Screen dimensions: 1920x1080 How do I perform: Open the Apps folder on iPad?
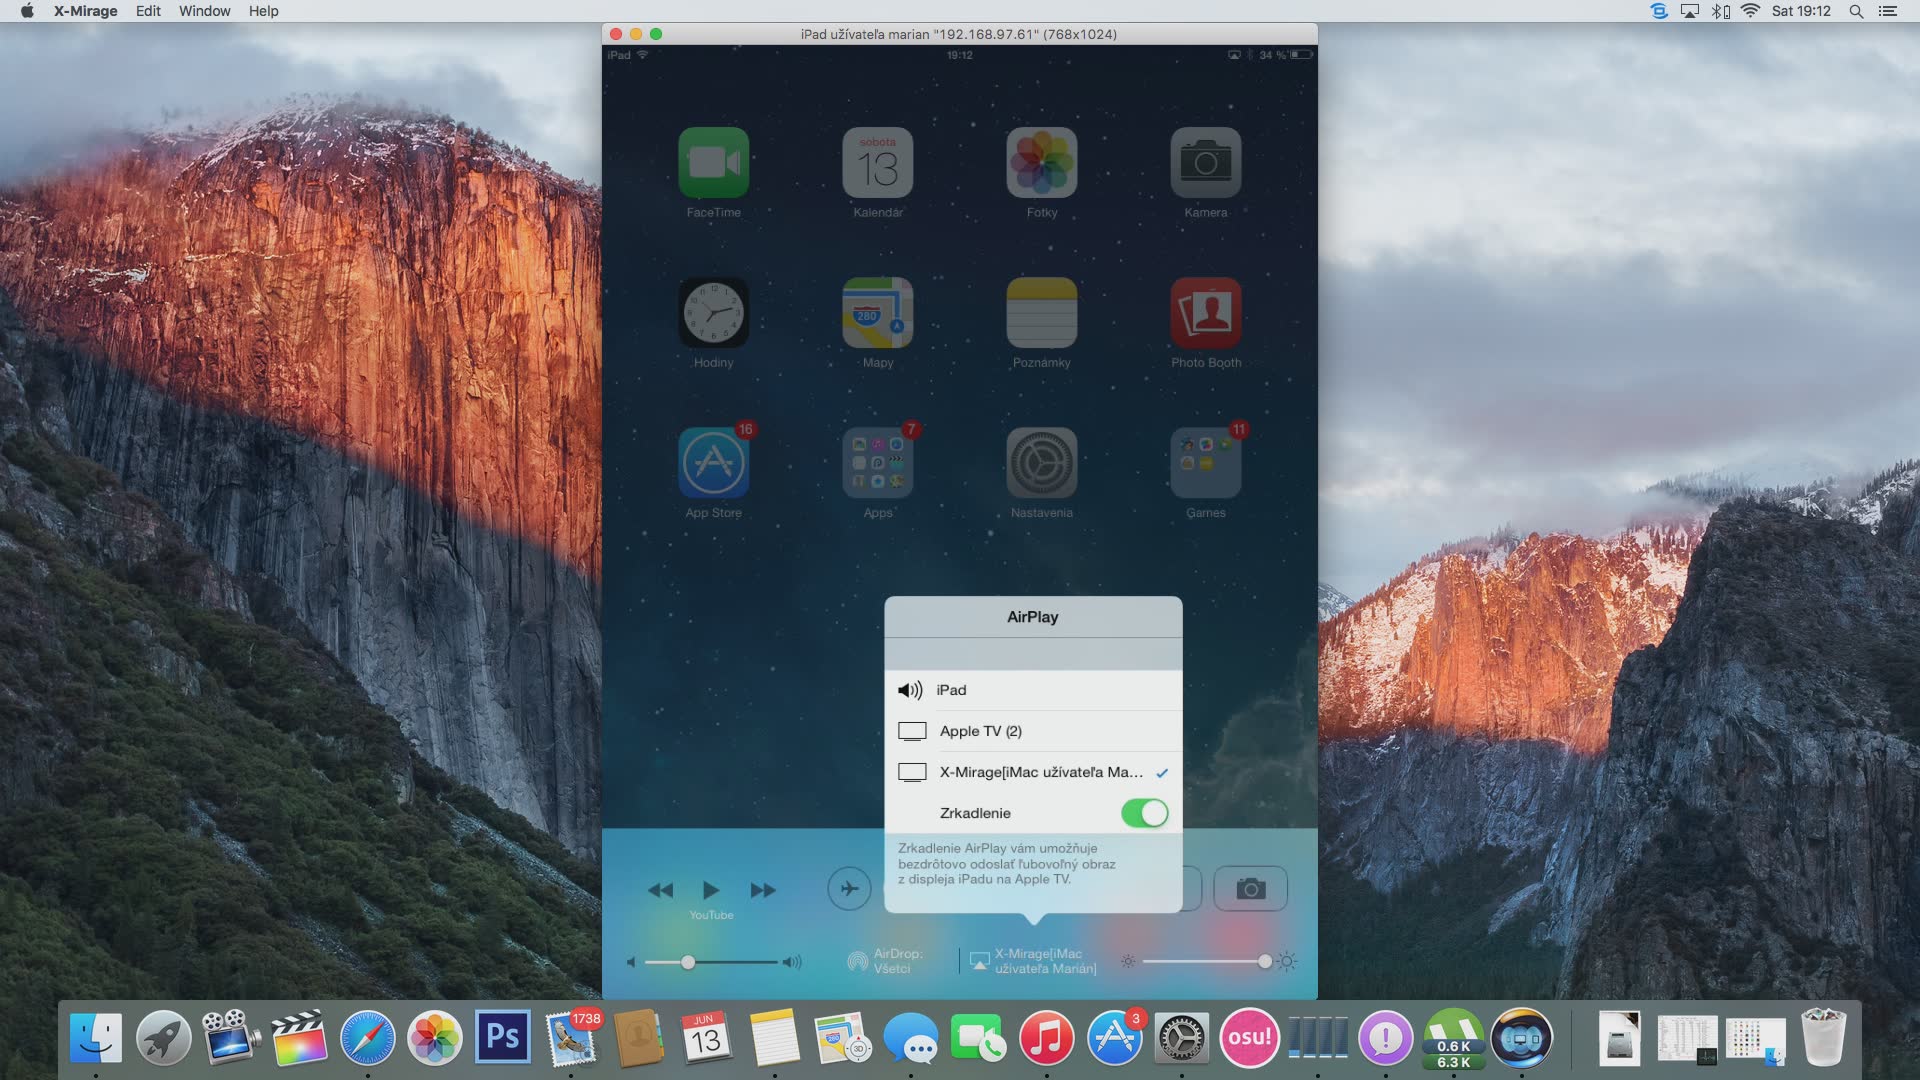(x=877, y=462)
